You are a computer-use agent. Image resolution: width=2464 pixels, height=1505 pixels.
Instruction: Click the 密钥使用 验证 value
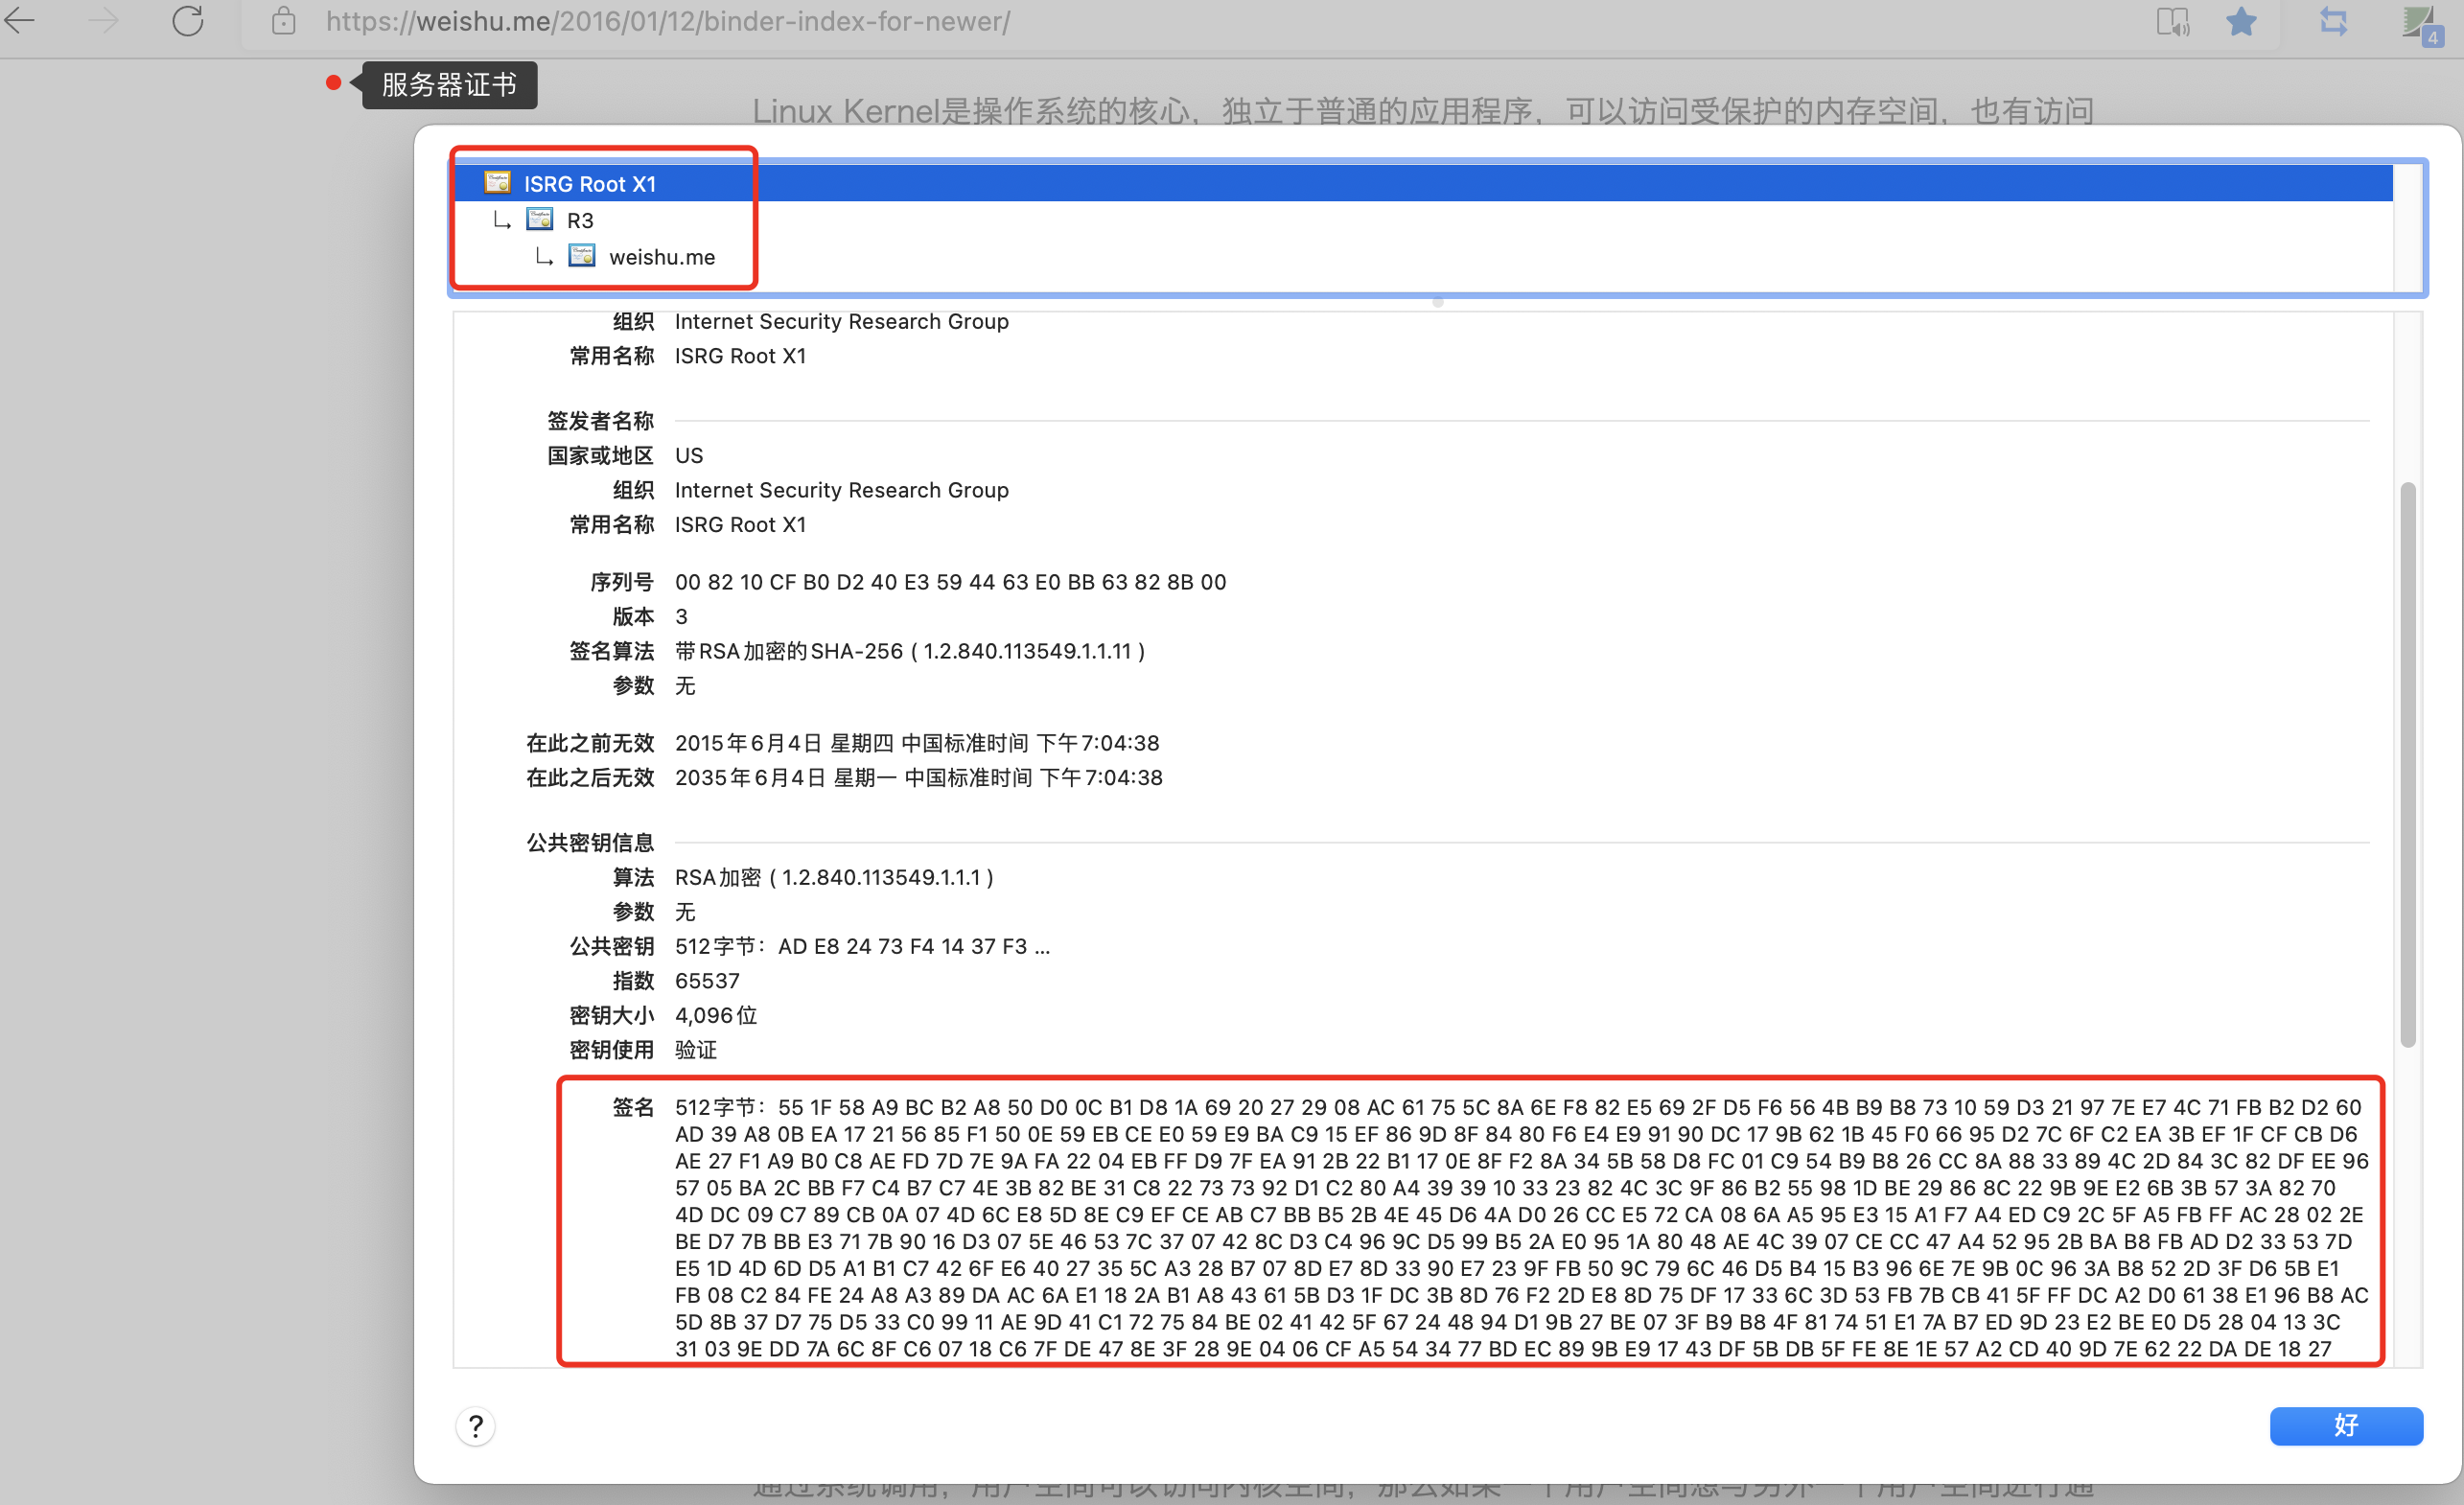(x=696, y=1049)
